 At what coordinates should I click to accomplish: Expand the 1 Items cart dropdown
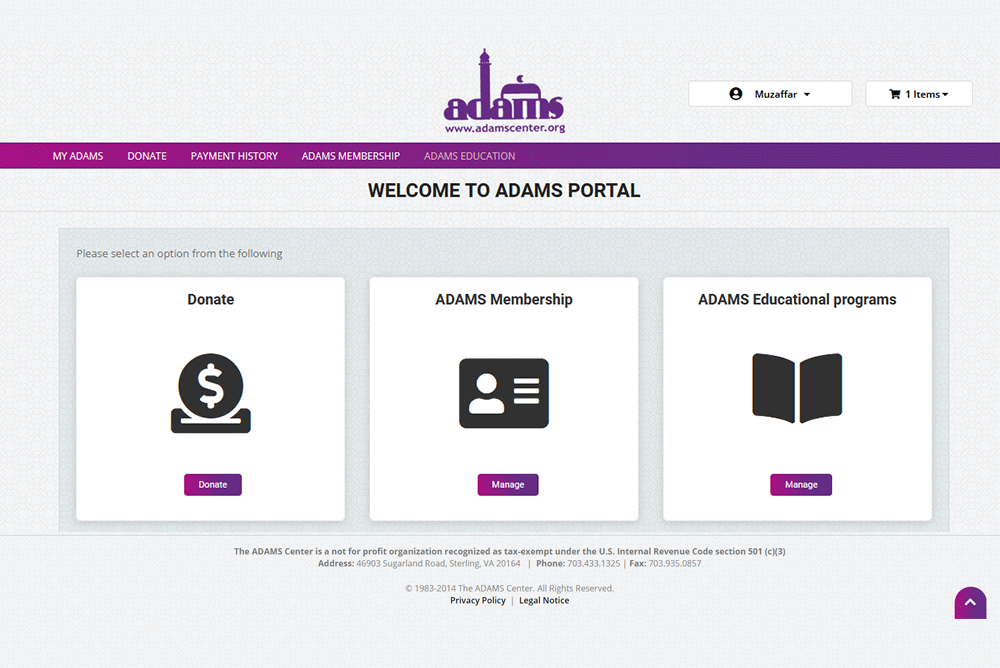tap(918, 94)
